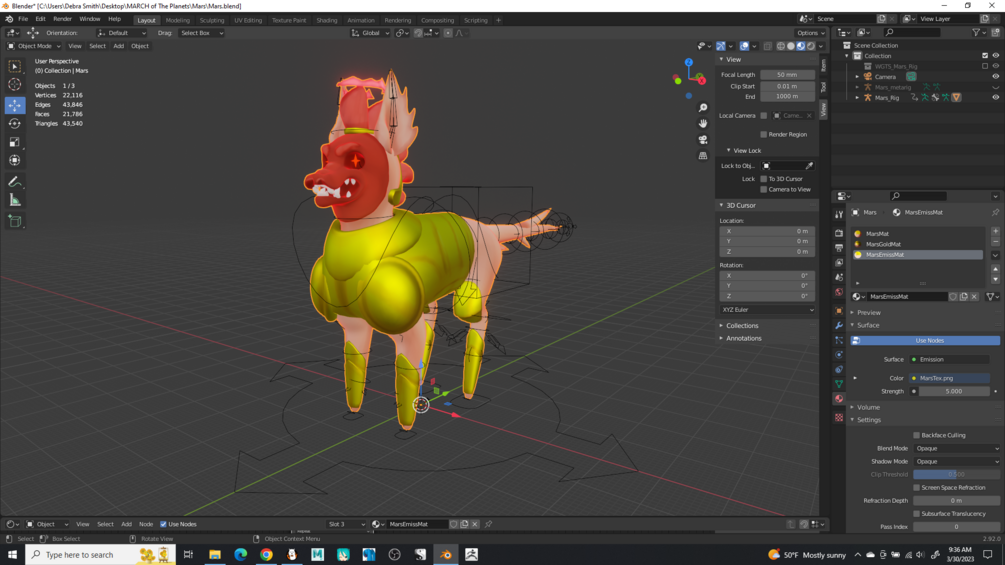Hide Camera using its outliner eye icon
The image size is (1005, 565).
(995, 76)
